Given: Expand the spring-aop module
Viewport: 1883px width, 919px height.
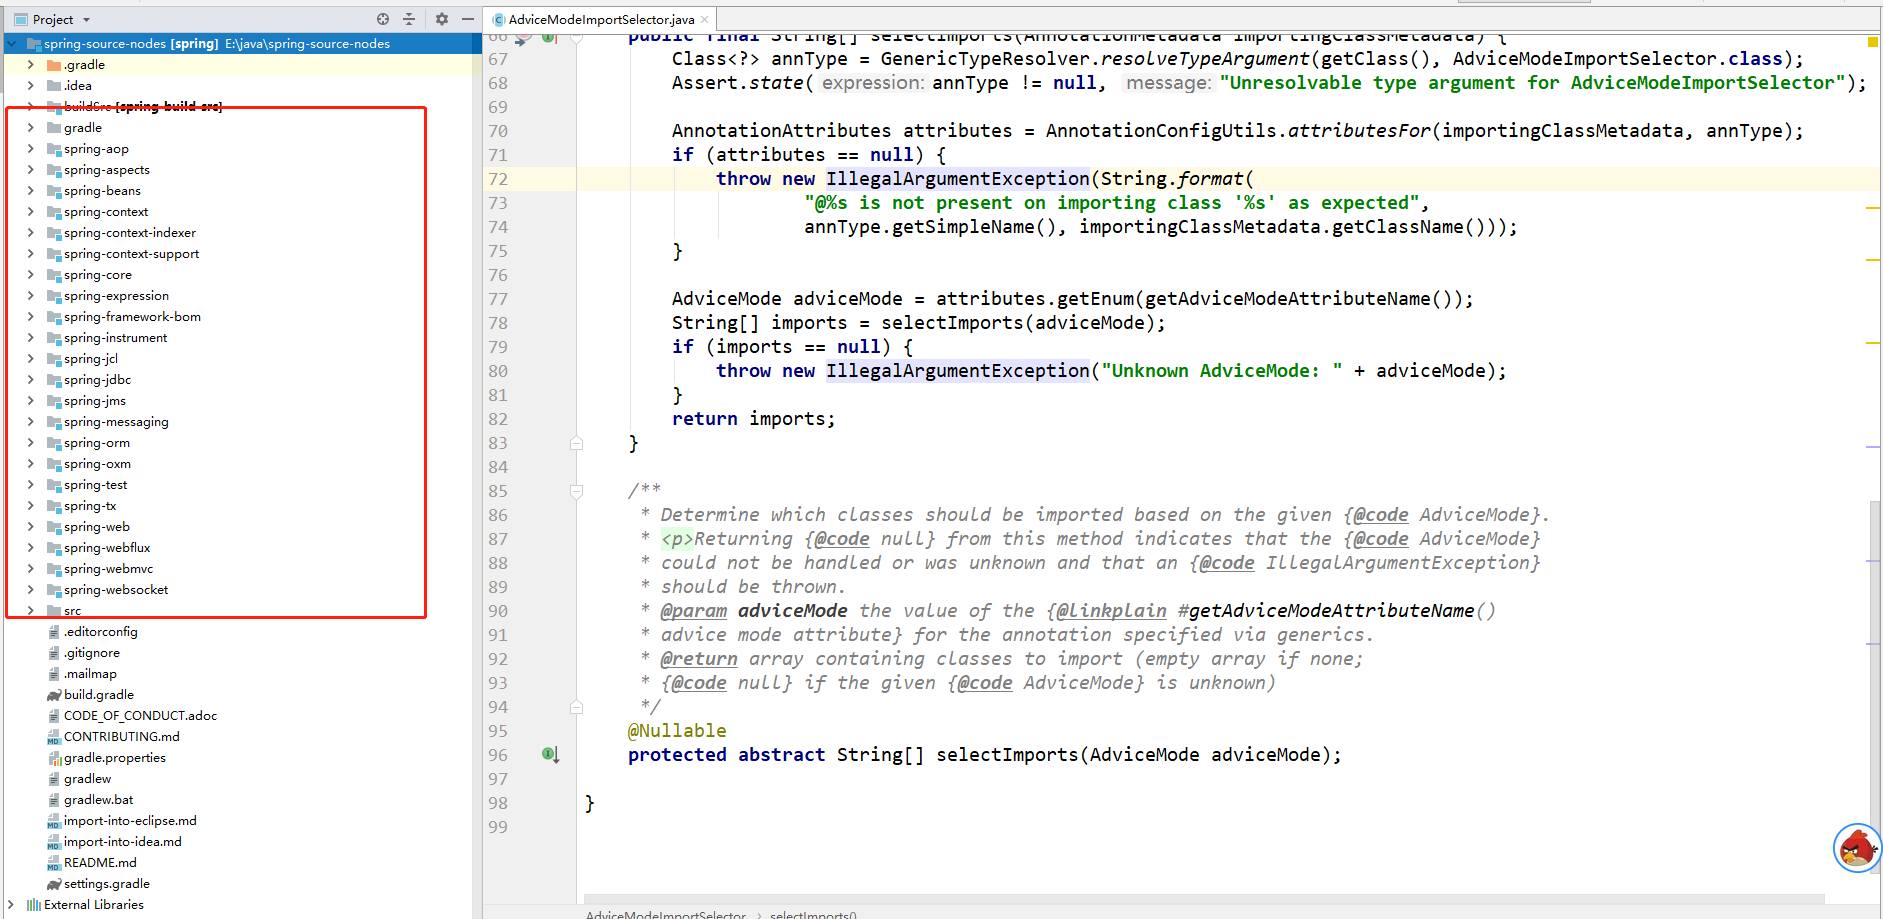Looking at the screenshot, I should point(31,149).
